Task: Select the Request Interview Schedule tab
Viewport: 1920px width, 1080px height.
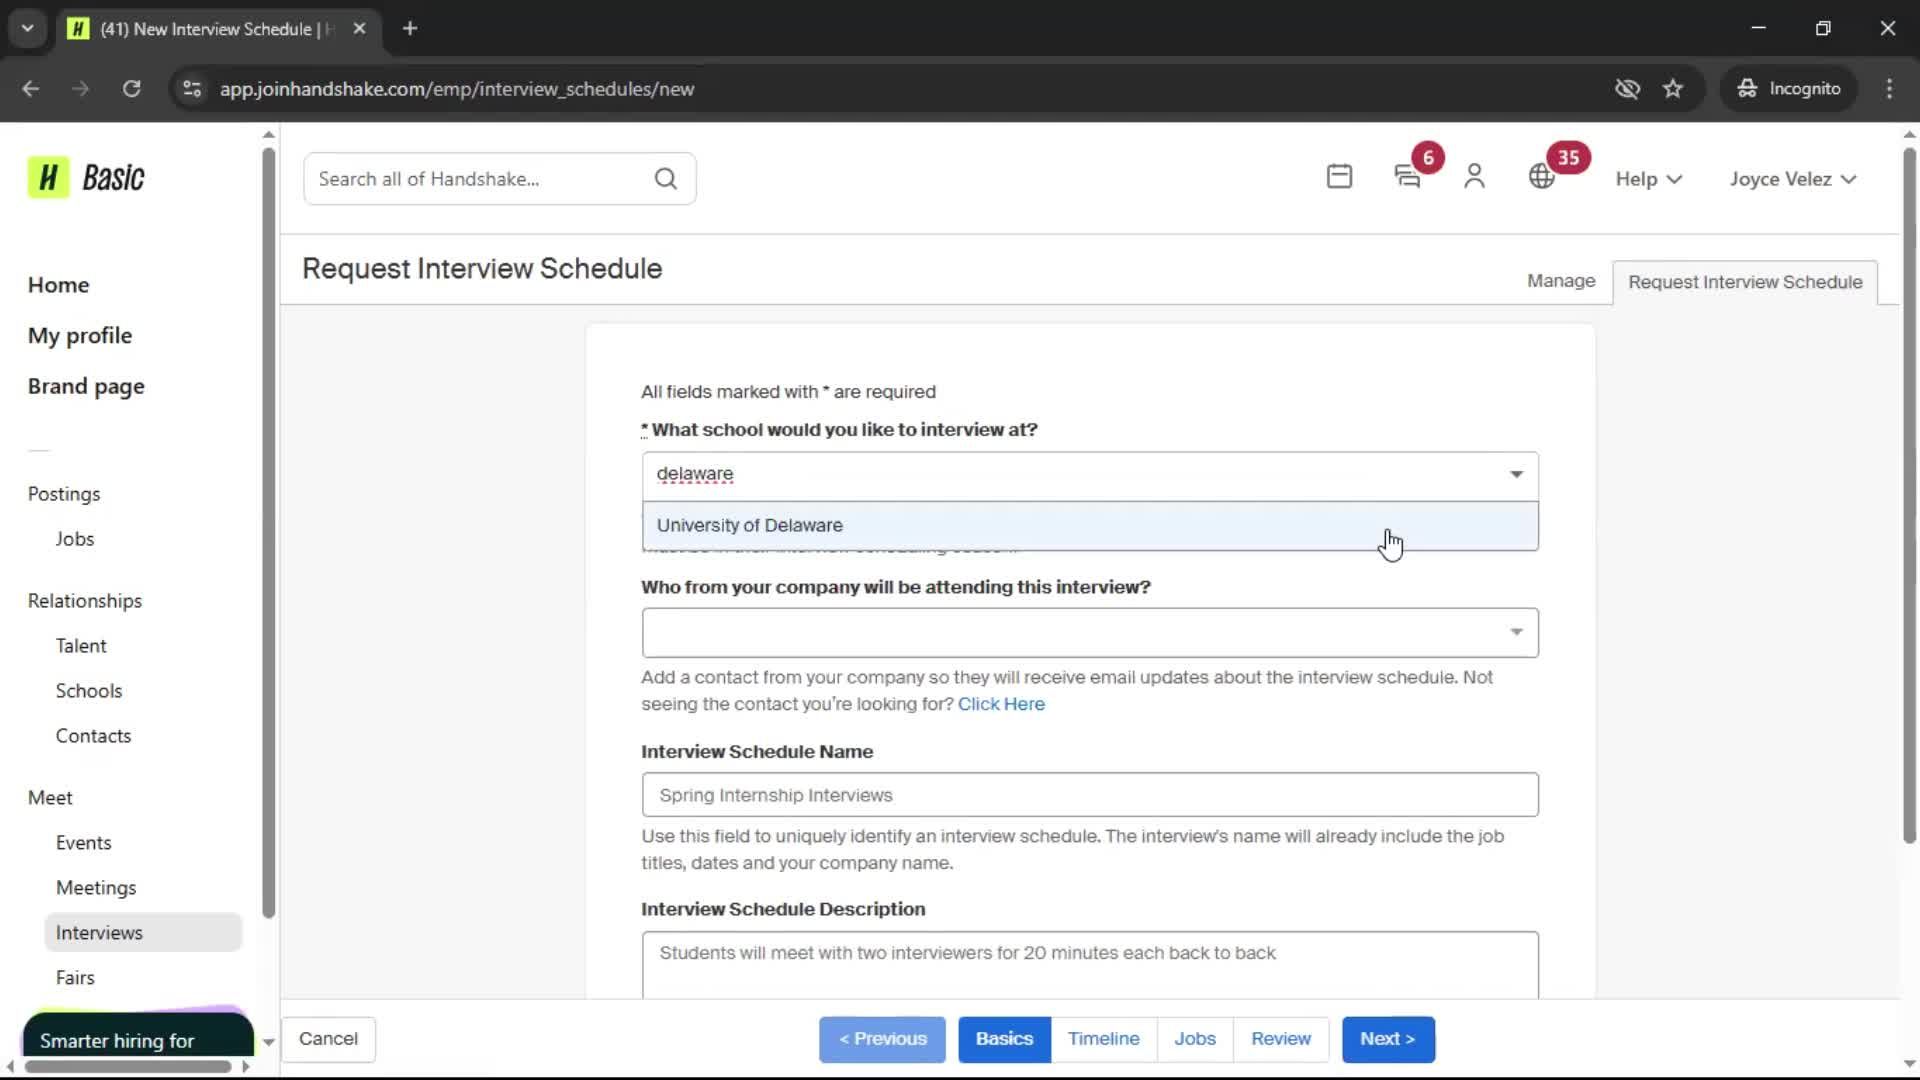Action: click(x=1745, y=282)
